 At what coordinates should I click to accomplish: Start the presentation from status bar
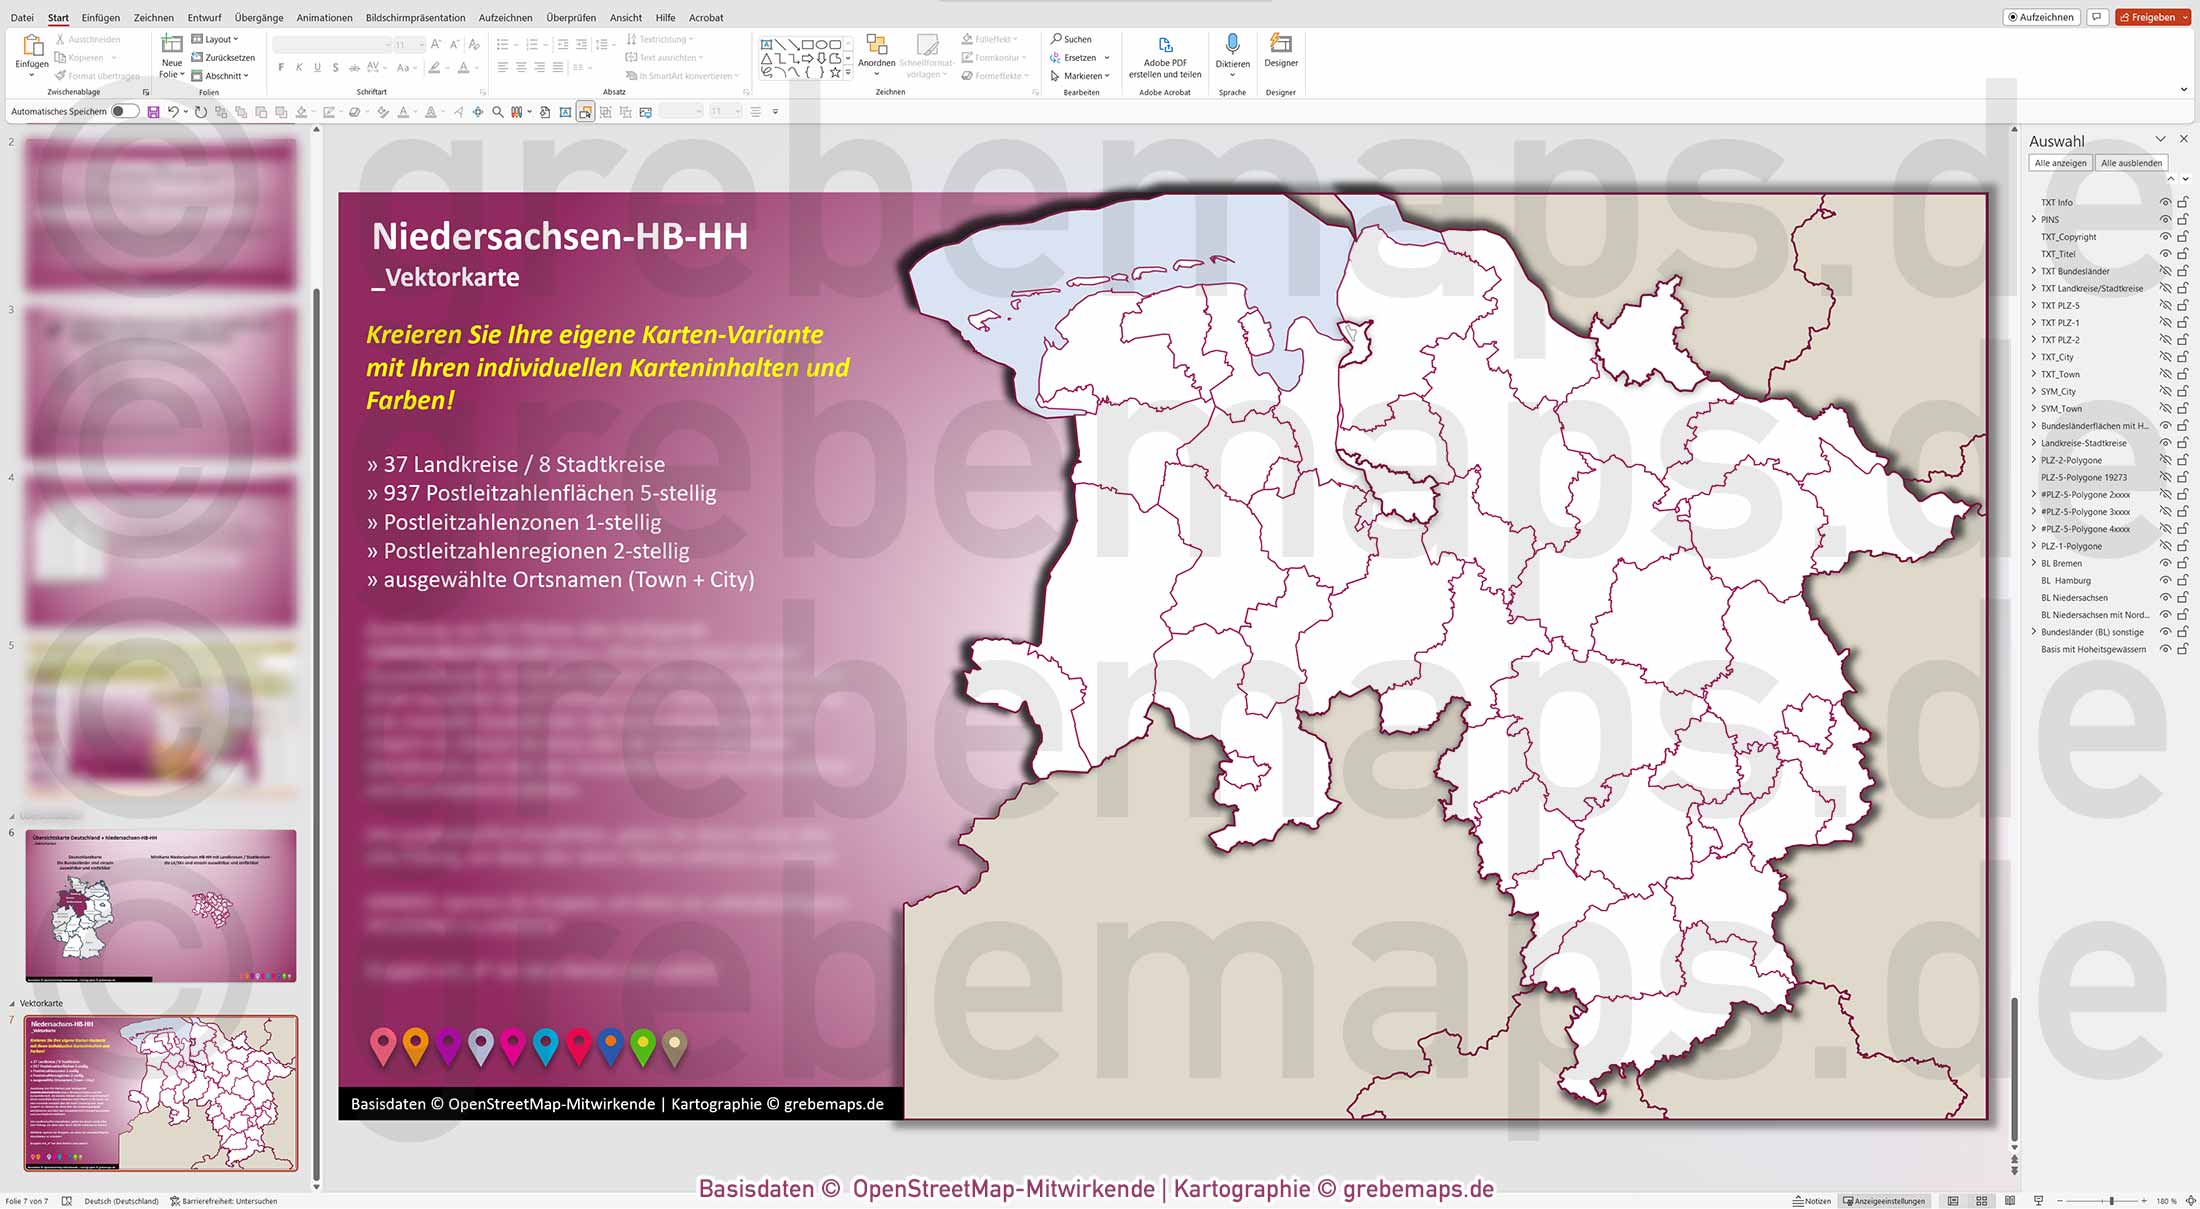point(2038,1200)
